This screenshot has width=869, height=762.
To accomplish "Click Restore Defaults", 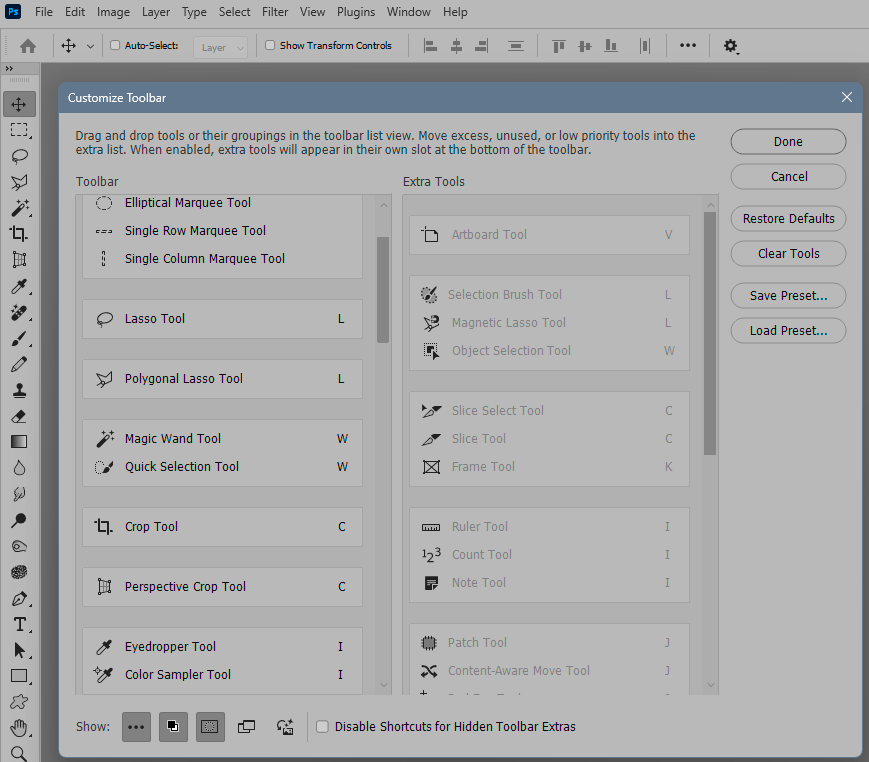I will (x=788, y=219).
